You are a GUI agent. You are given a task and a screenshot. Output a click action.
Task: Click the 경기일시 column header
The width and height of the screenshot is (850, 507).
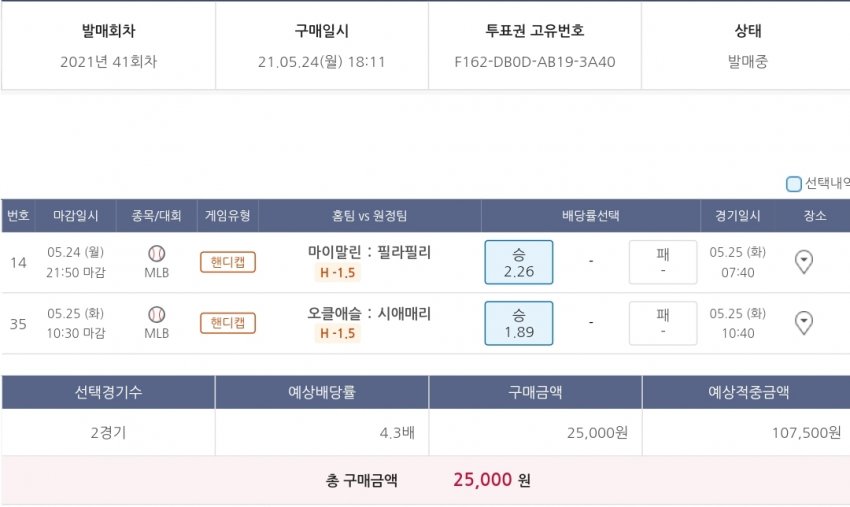[x=737, y=215]
